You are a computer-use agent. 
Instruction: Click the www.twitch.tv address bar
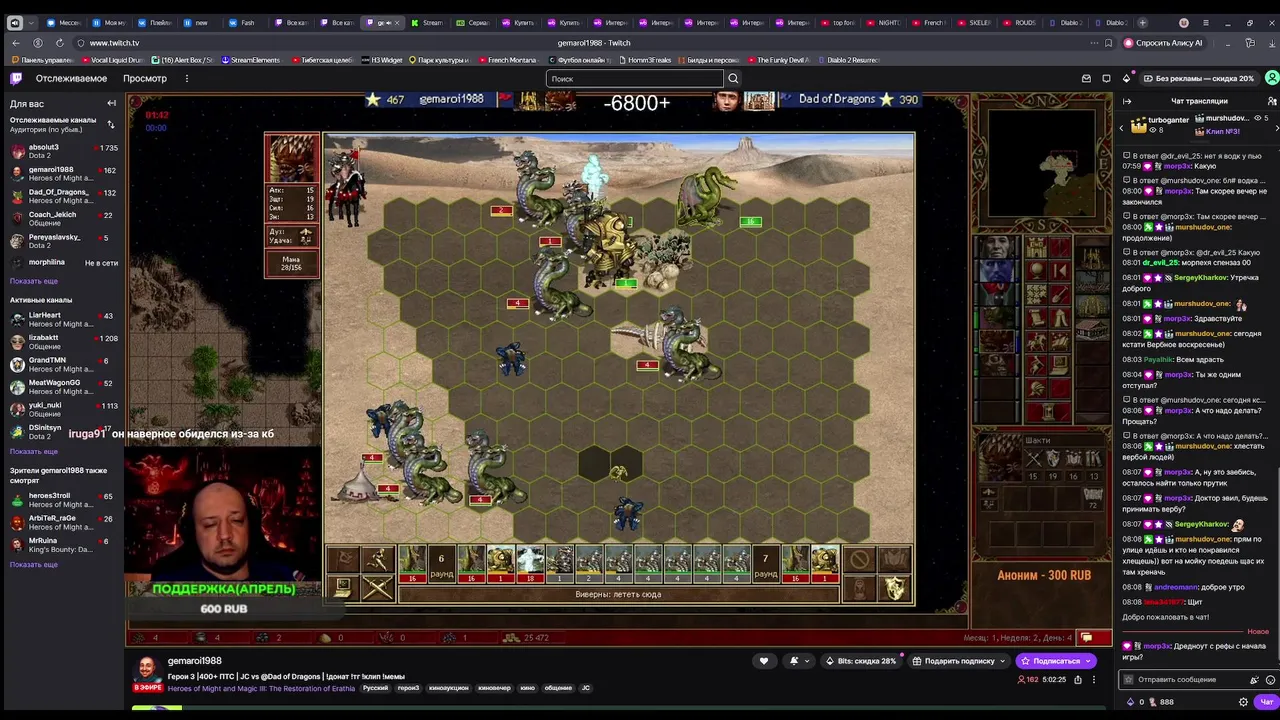(x=114, y=43)
